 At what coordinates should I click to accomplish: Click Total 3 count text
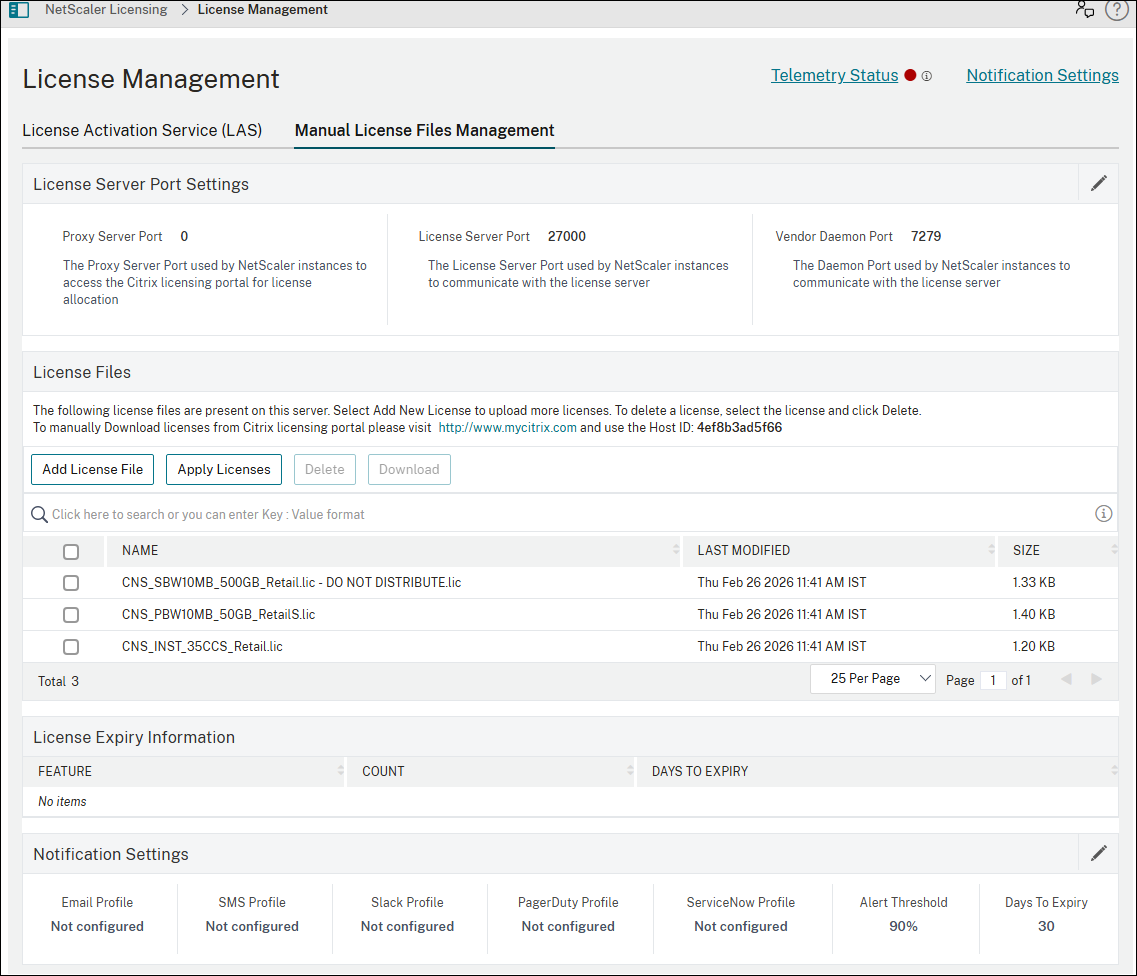pos(59,682)
